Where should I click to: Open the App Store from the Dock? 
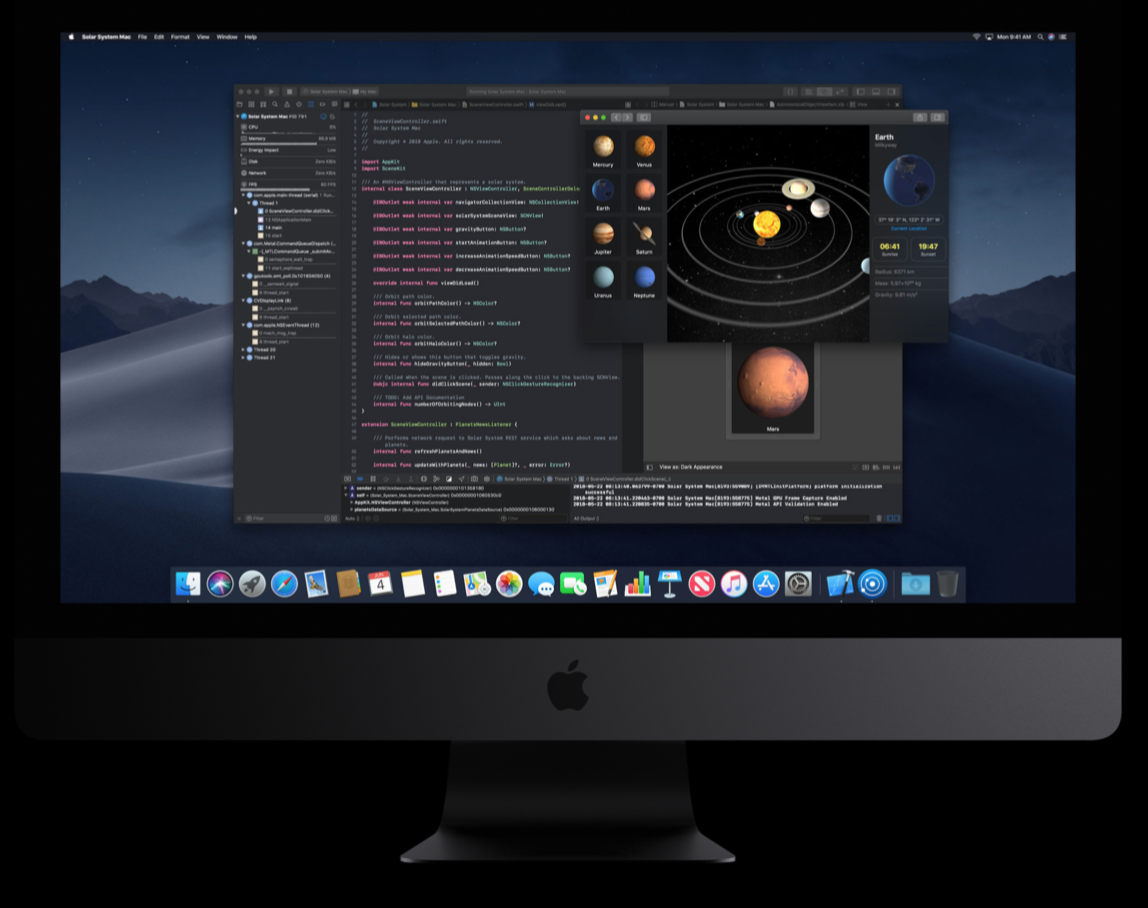pos(766,584)
